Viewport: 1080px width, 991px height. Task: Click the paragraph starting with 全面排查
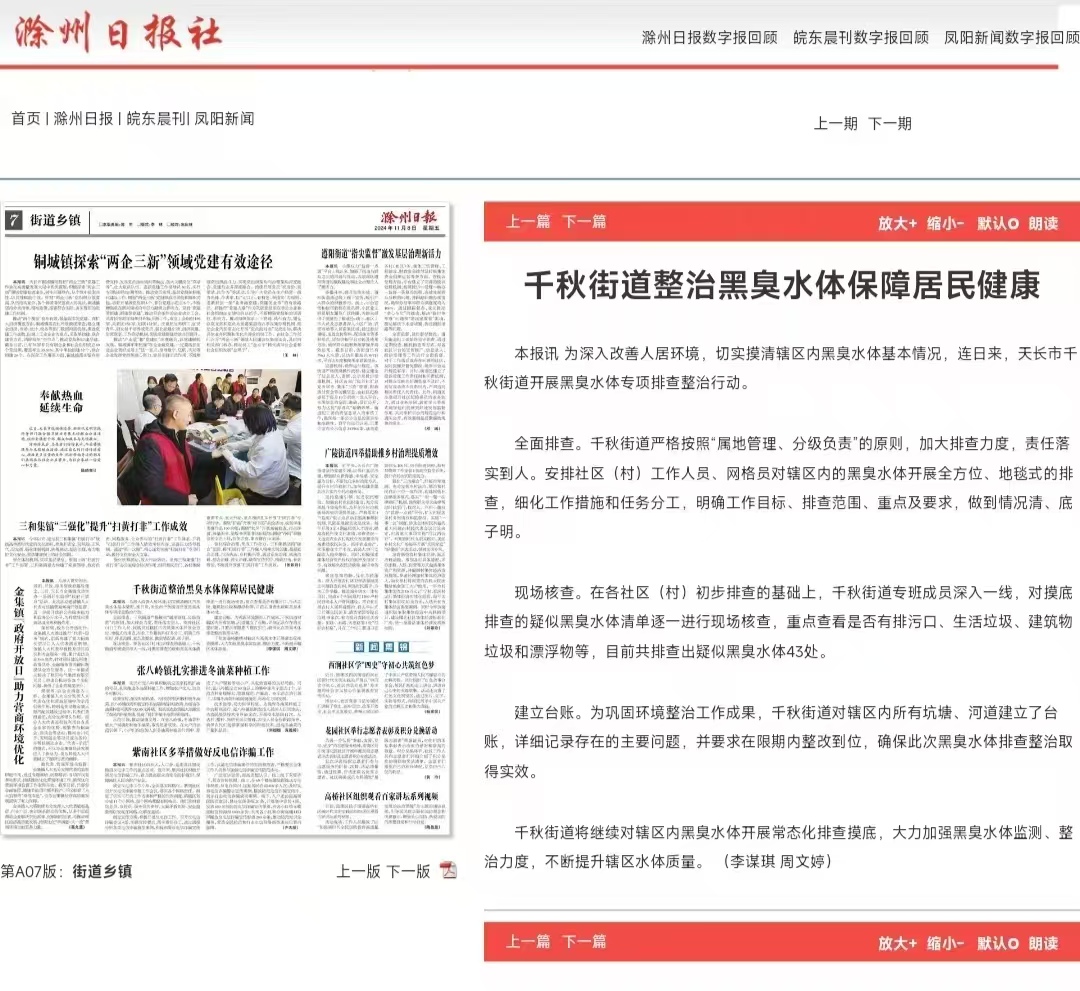tap(778, 488)
